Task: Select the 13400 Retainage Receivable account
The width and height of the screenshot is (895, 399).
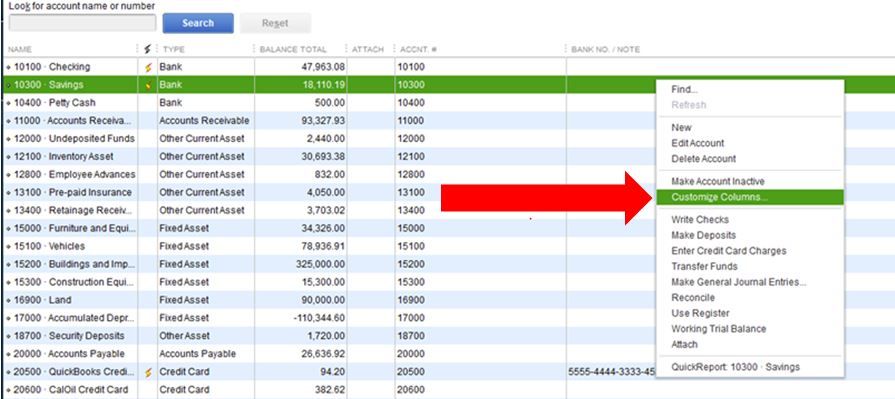Action: pyautogui.click(x=73, y=211)
